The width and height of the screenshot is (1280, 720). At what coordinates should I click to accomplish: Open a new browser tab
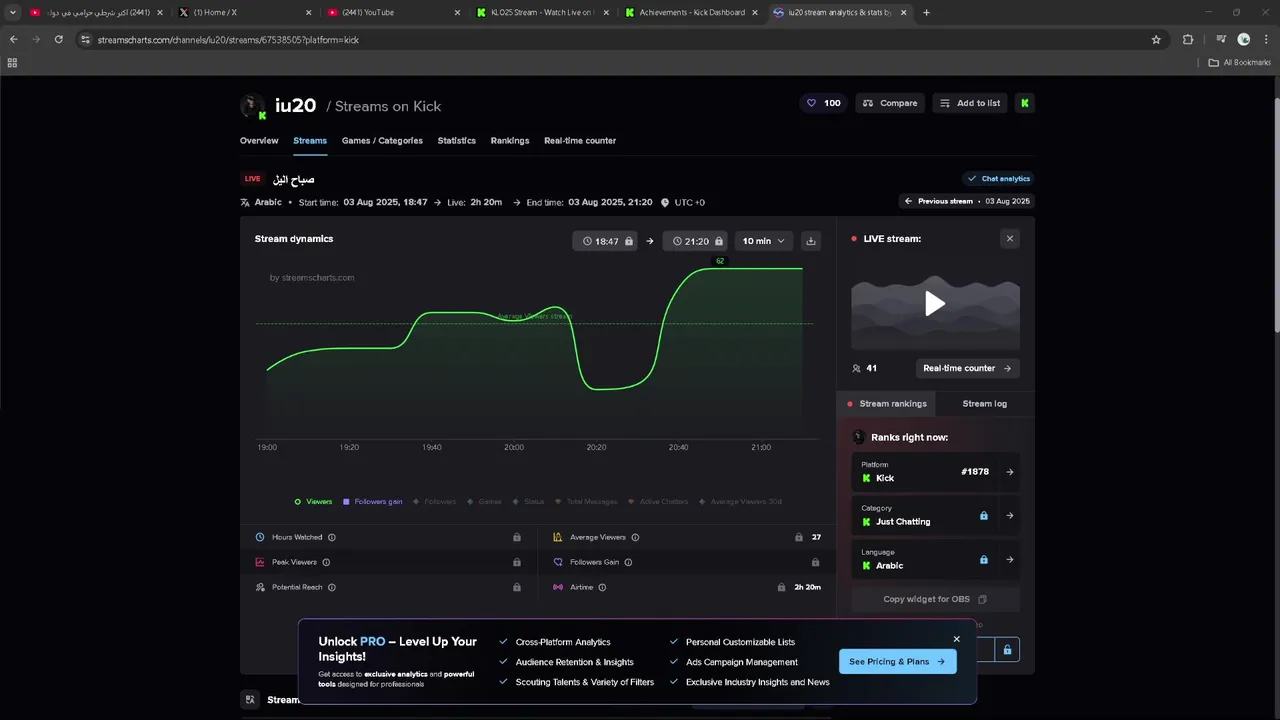click(x=926, y=13)
